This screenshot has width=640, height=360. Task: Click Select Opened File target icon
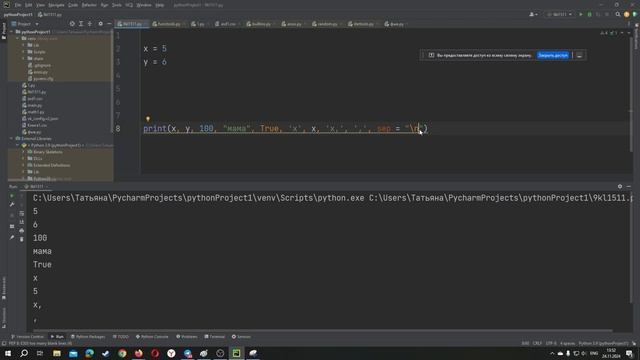(72, 24)
